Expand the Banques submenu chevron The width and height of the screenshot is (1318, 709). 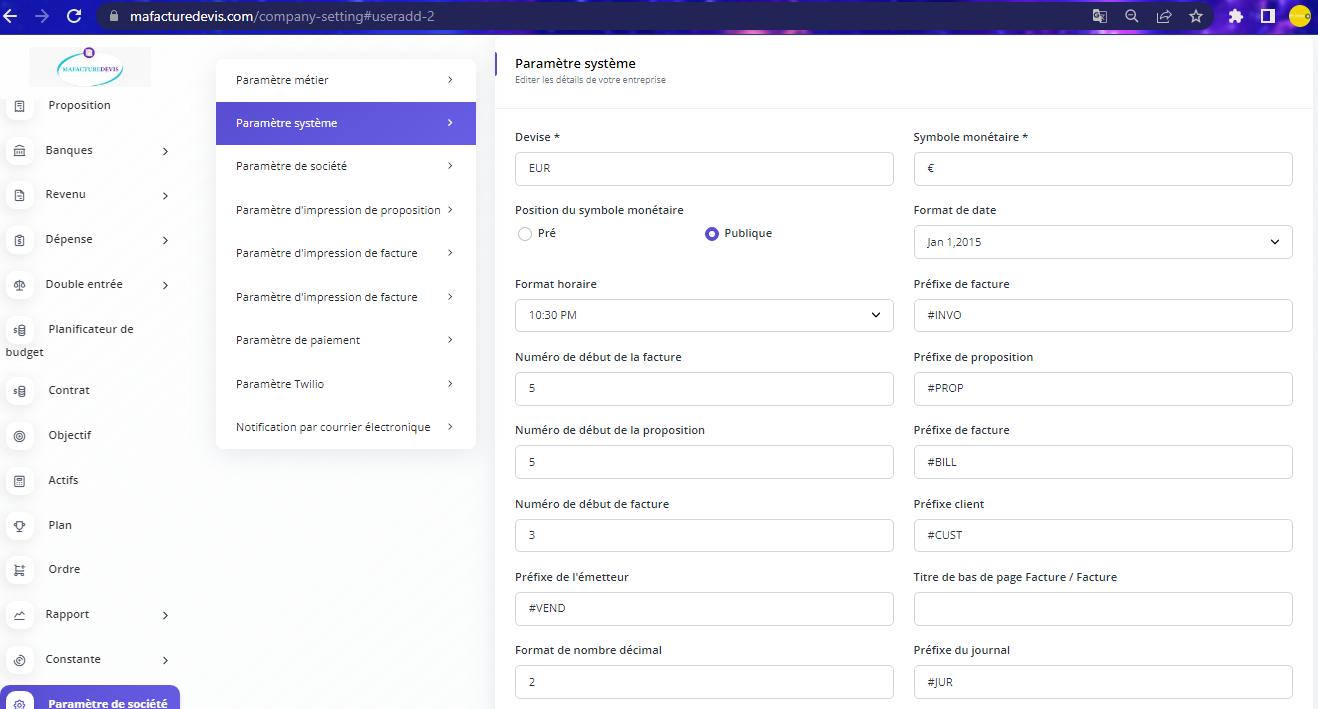click(x=165, y=152)
